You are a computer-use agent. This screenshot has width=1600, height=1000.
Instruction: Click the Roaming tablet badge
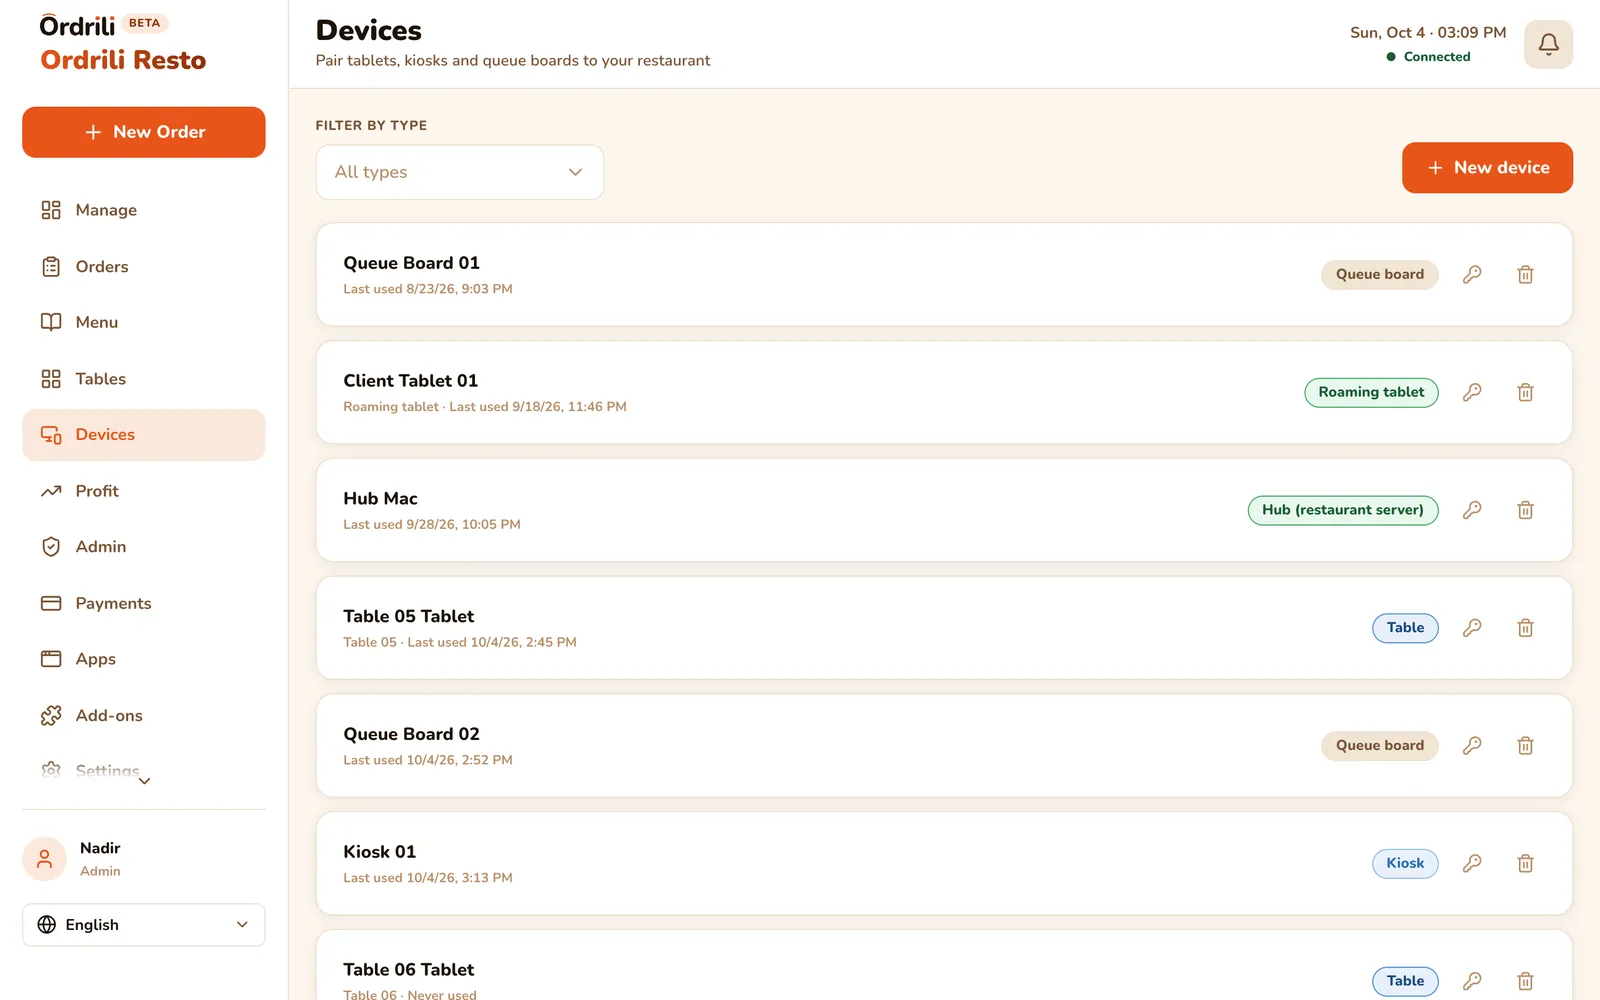tap(1371, 392)
